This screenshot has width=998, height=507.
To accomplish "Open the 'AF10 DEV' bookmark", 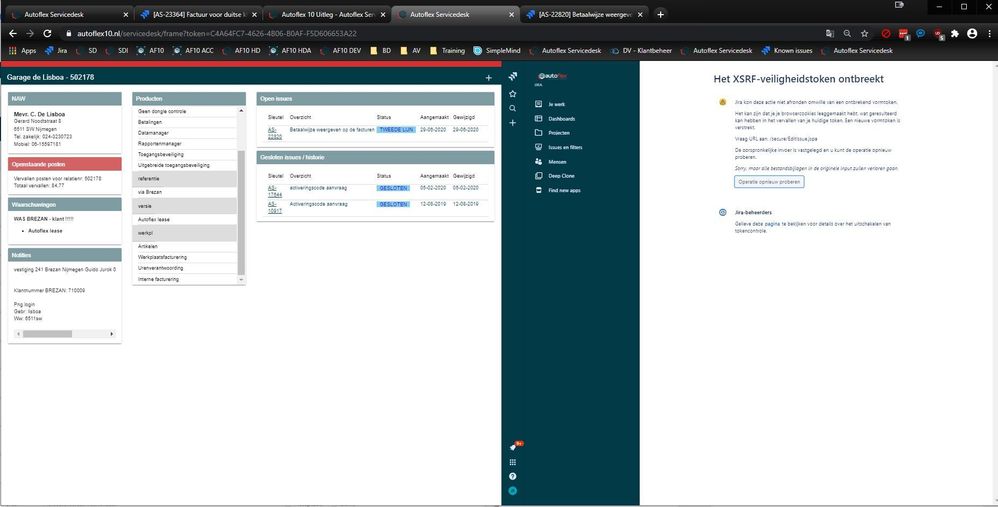I will (340, 51).
